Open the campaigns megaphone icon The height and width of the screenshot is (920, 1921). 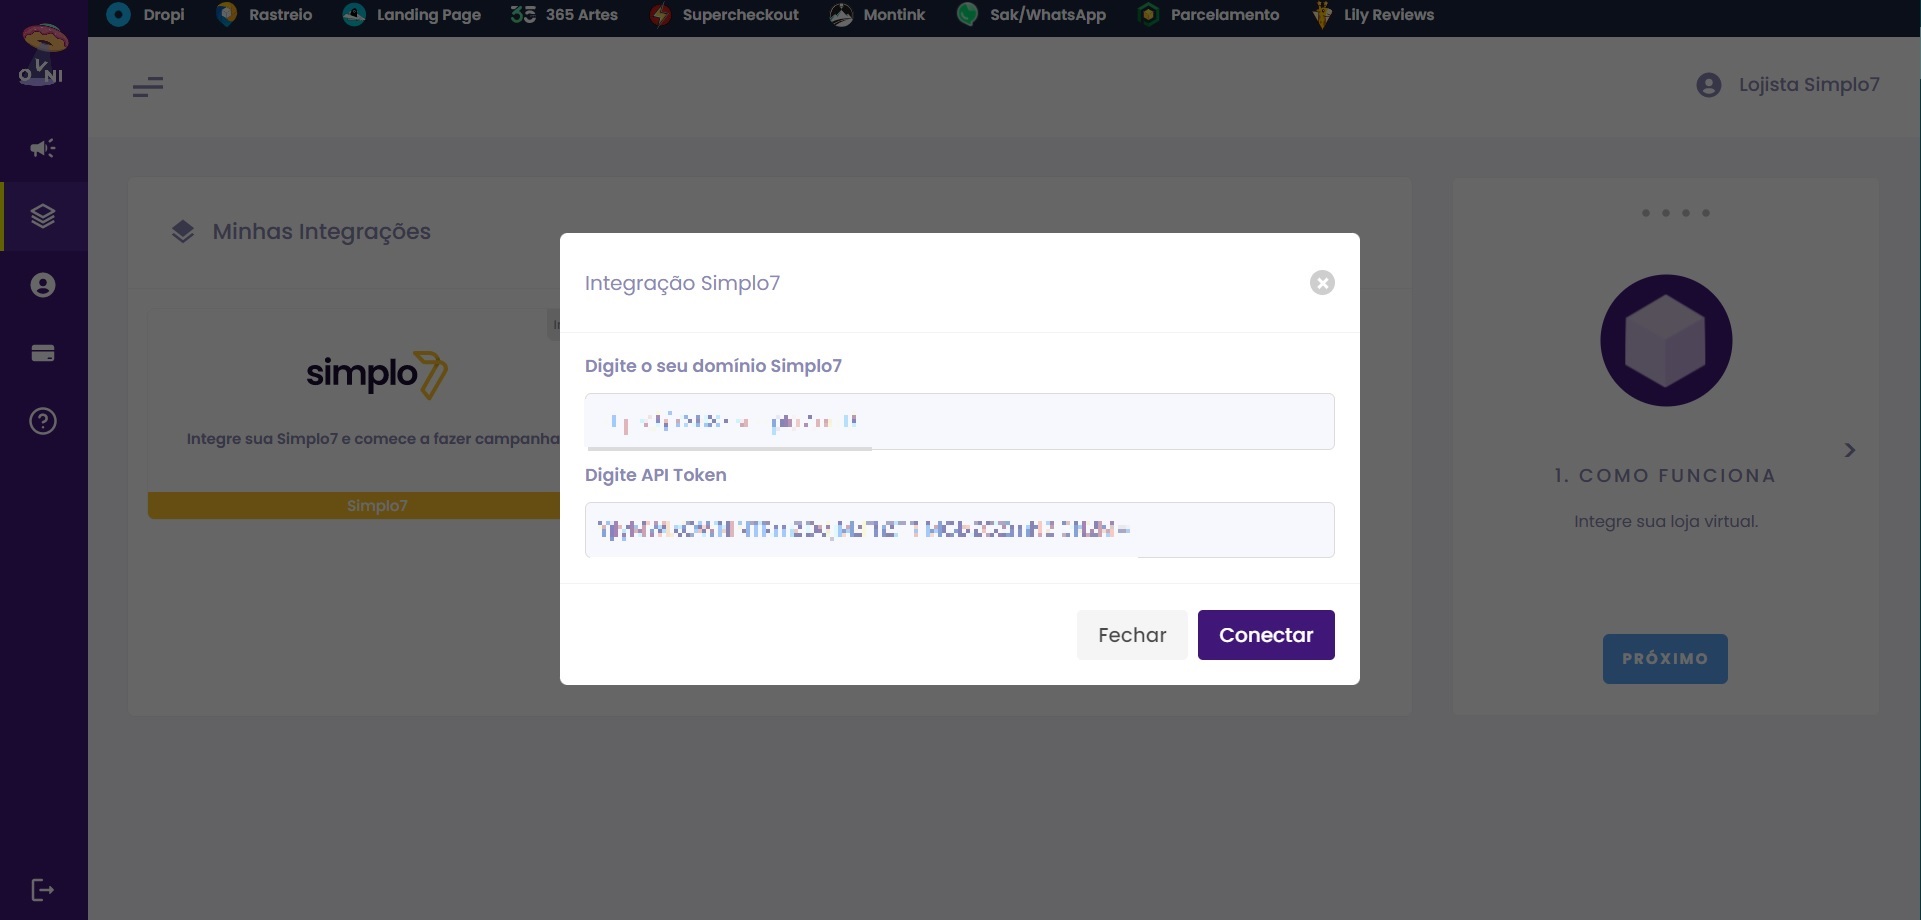[43, 148]
